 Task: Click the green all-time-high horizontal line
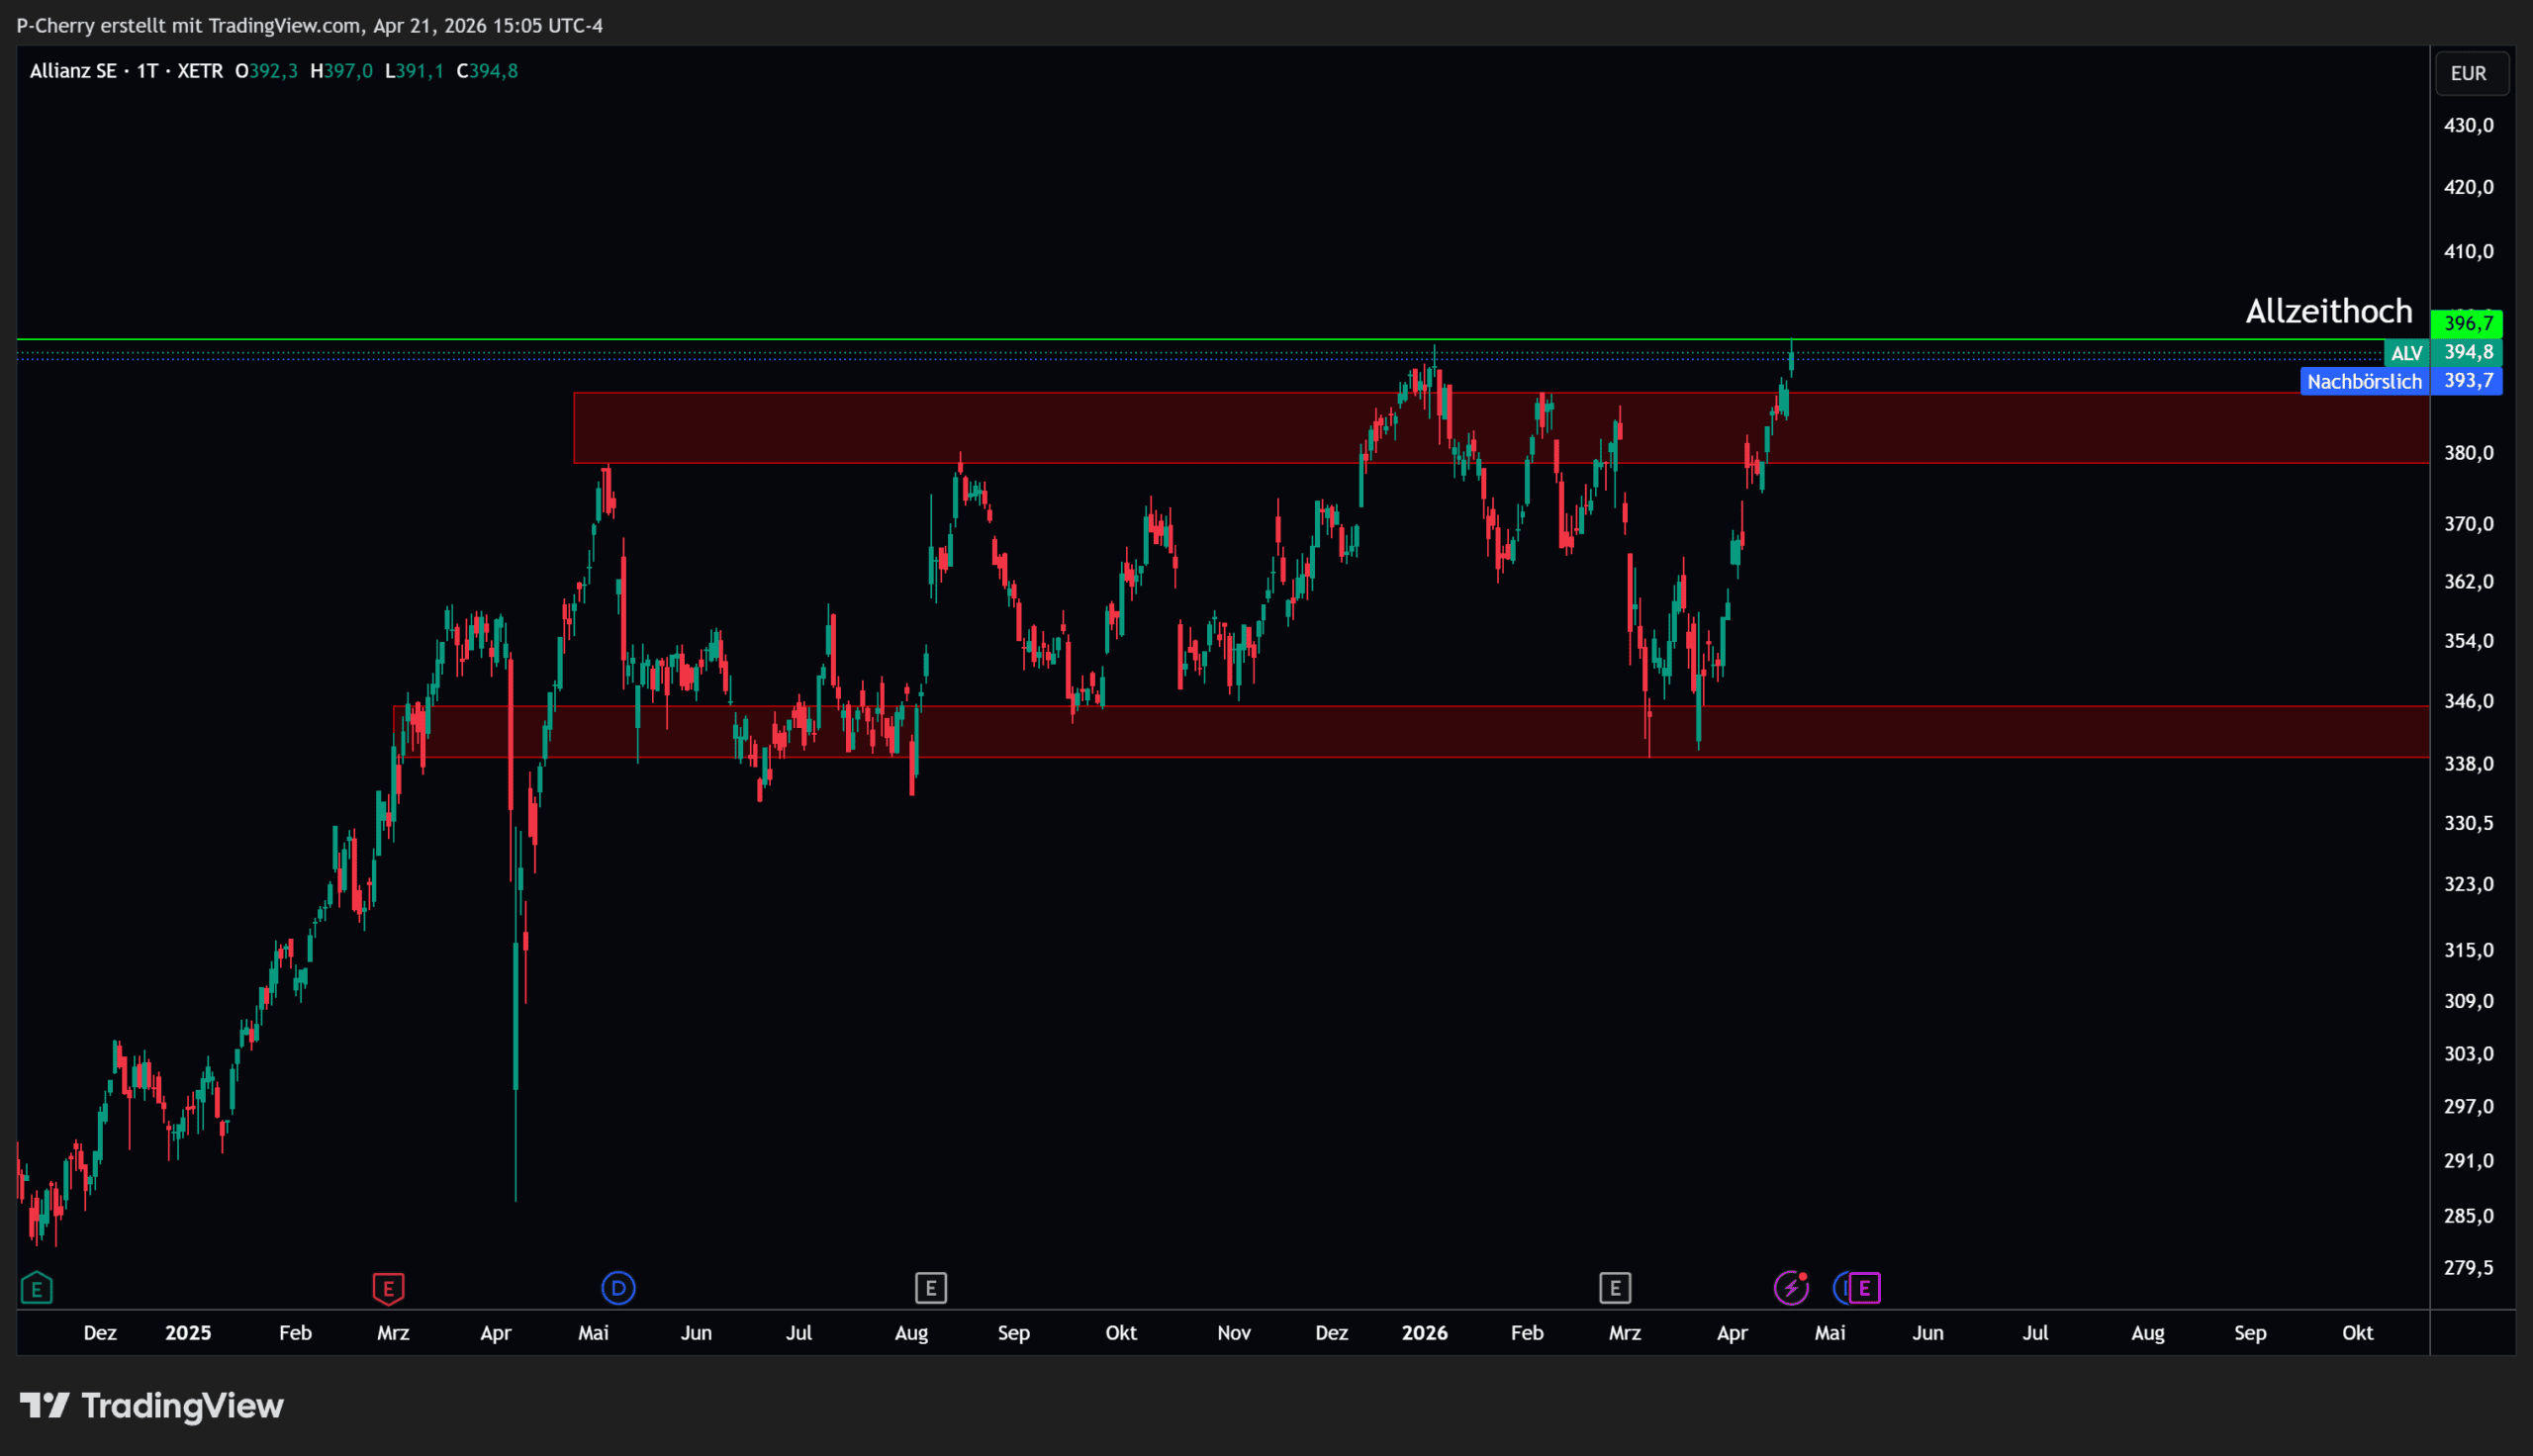[x=1000, y=339]
